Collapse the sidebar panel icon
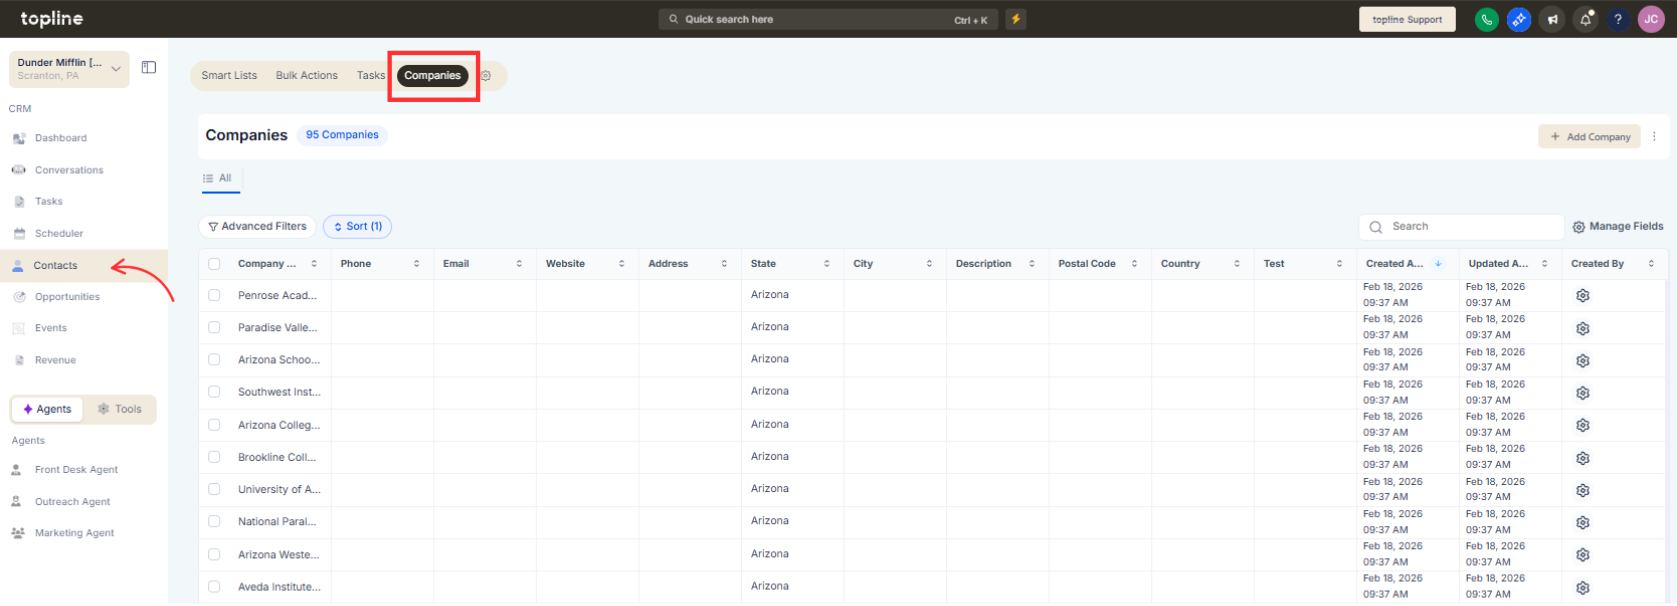Viewport: 1677px width, 606px height. 149,67
